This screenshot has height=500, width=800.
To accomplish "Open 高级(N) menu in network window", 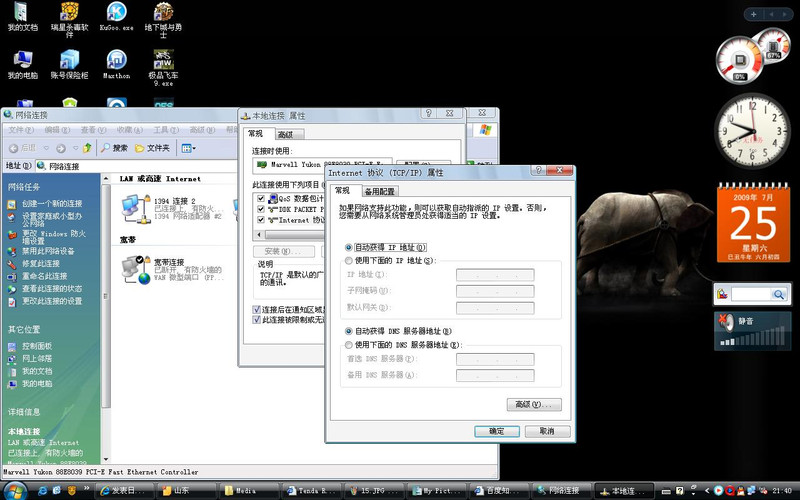I will 203,130.
